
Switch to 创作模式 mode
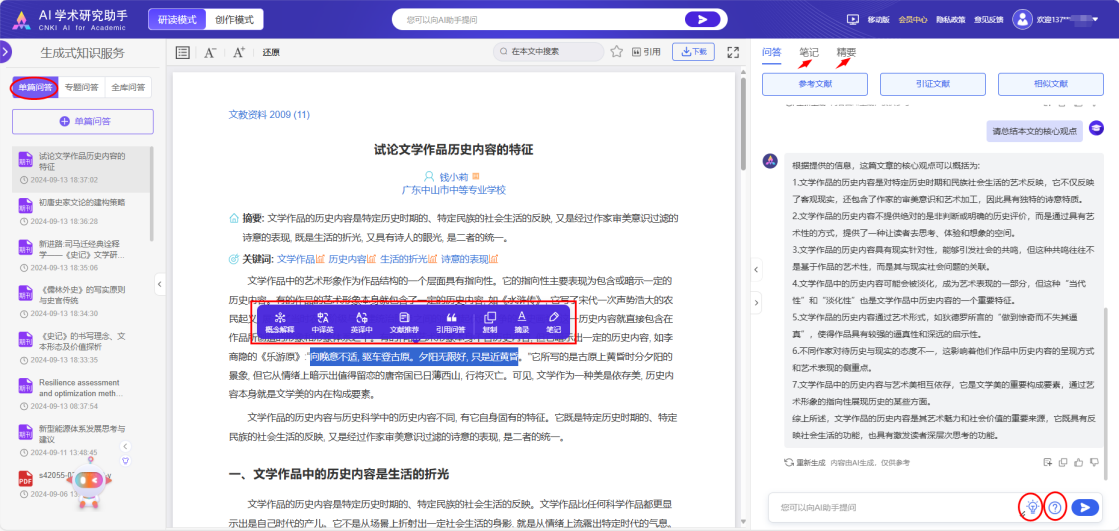tap(235, 19)
